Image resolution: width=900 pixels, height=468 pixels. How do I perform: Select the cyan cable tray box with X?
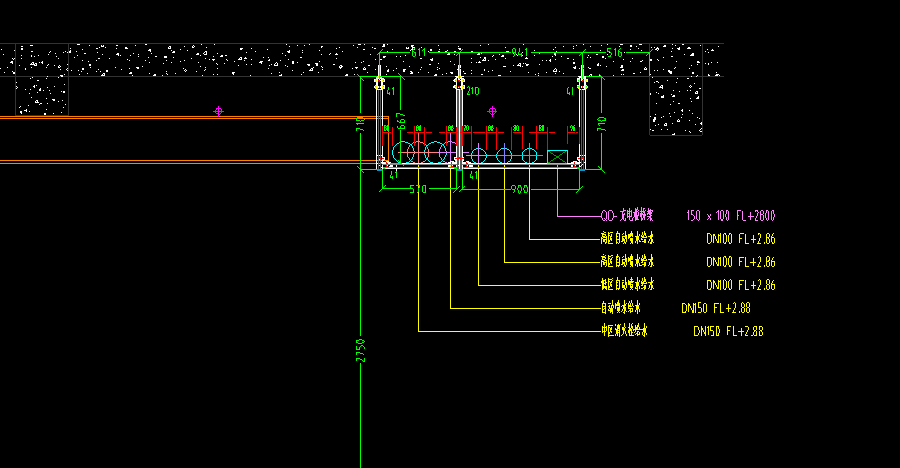point(557,157)
